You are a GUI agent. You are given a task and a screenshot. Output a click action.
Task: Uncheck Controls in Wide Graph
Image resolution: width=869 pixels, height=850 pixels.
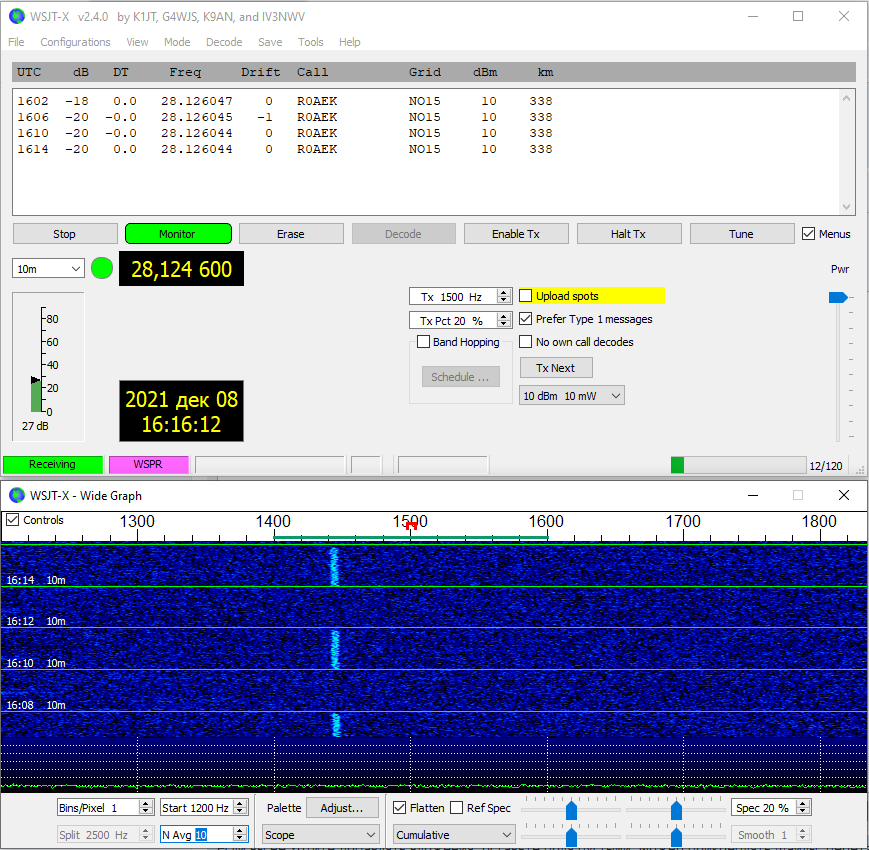pos(12,520)
